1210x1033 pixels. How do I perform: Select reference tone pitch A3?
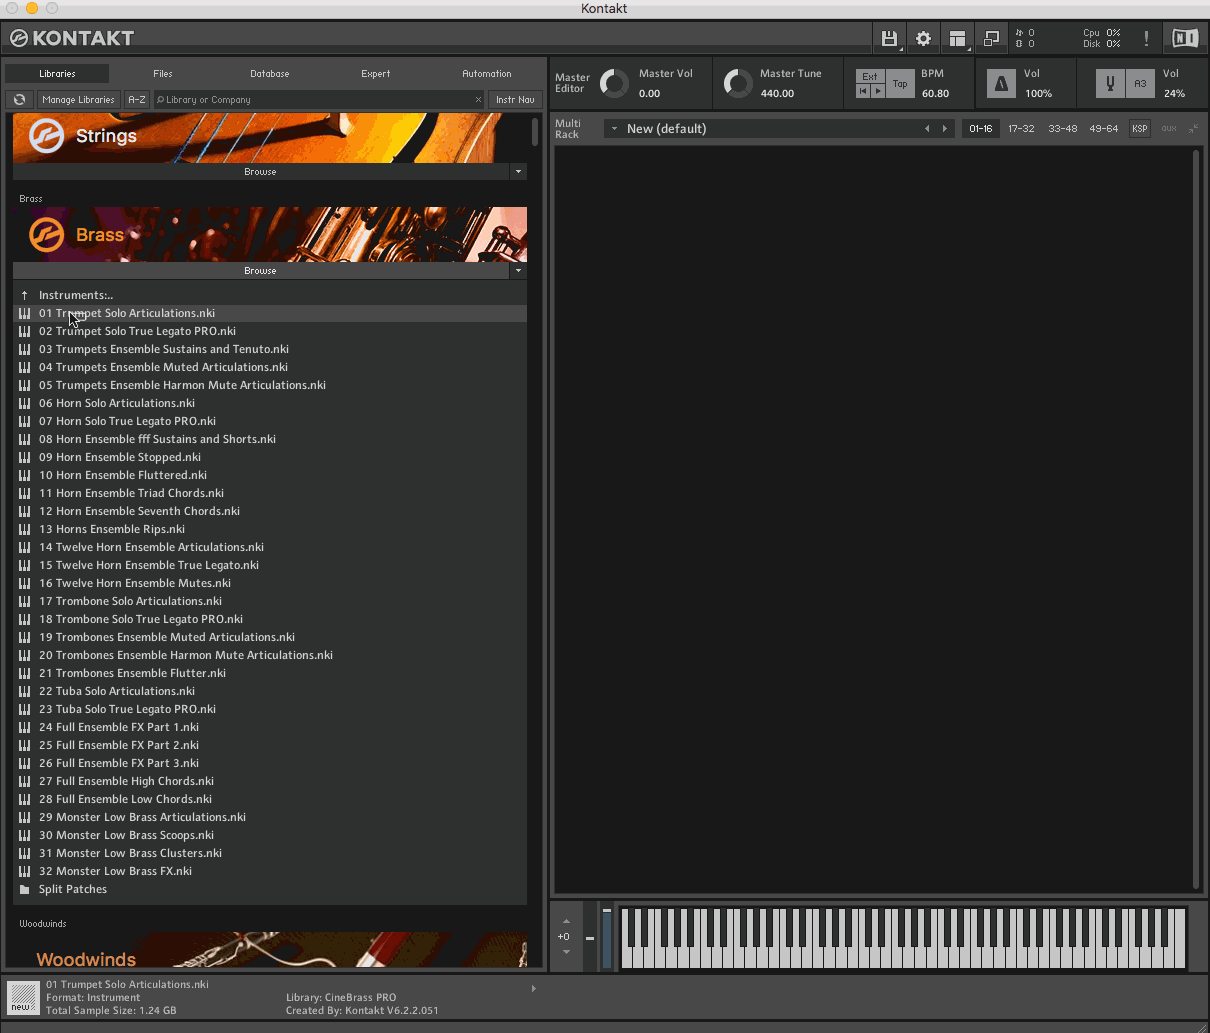coord(1140,84)
